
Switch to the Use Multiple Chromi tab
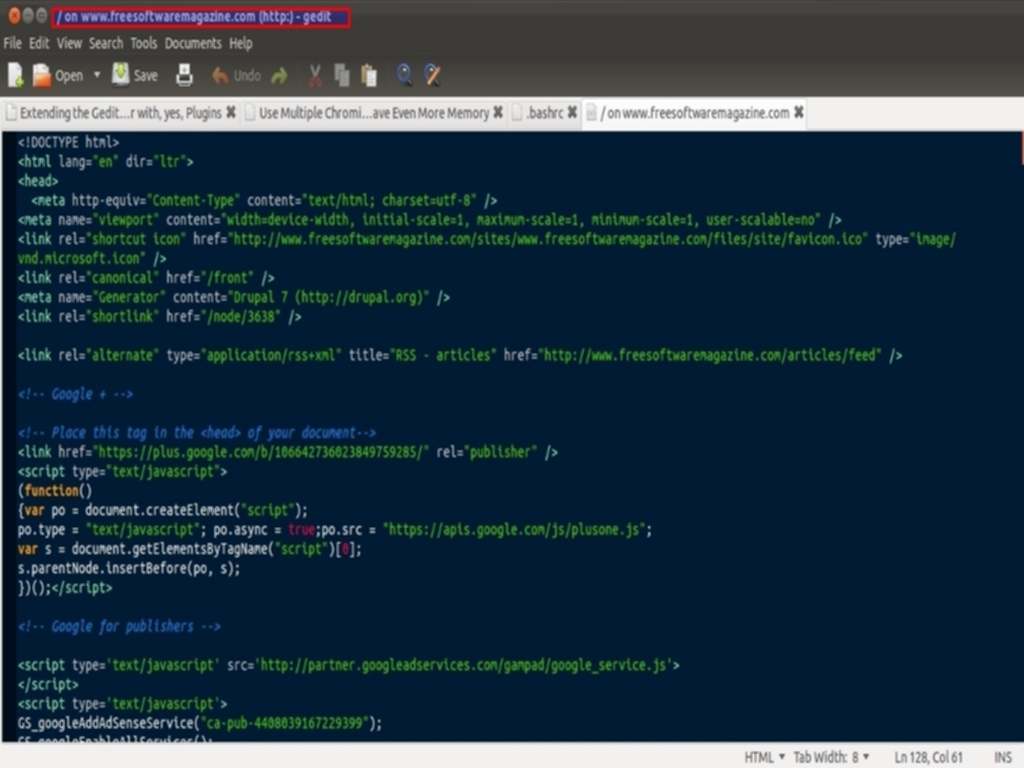(x=374, y=113)
